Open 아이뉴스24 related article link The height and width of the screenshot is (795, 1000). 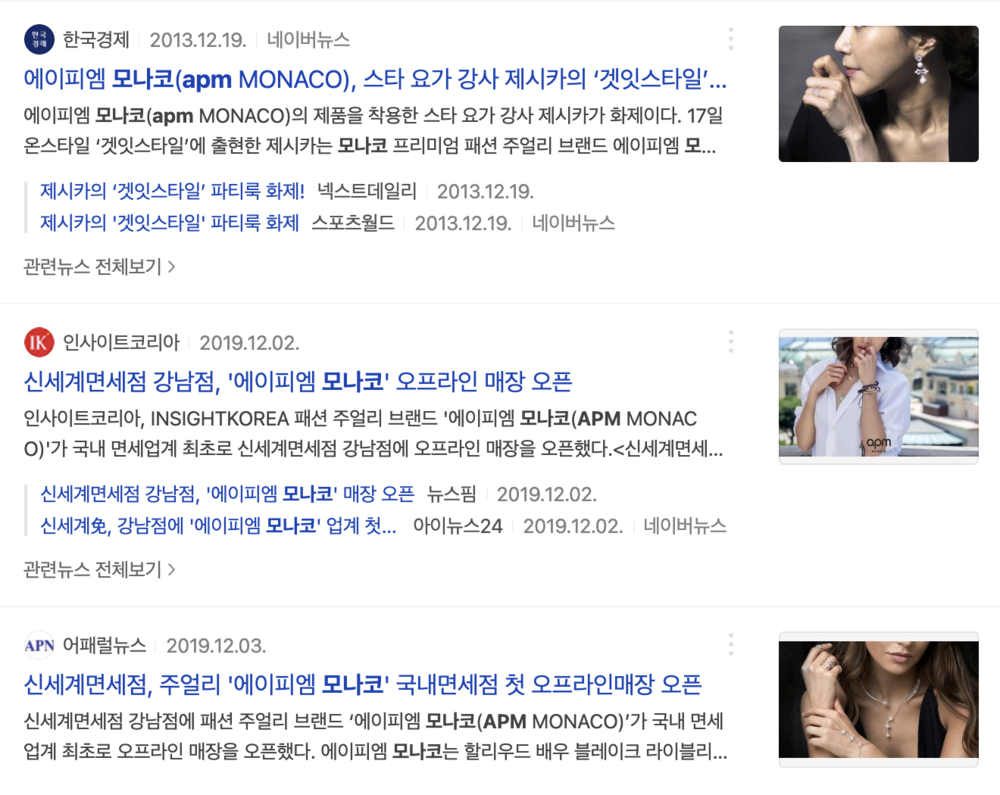click(x=218, y=526)
